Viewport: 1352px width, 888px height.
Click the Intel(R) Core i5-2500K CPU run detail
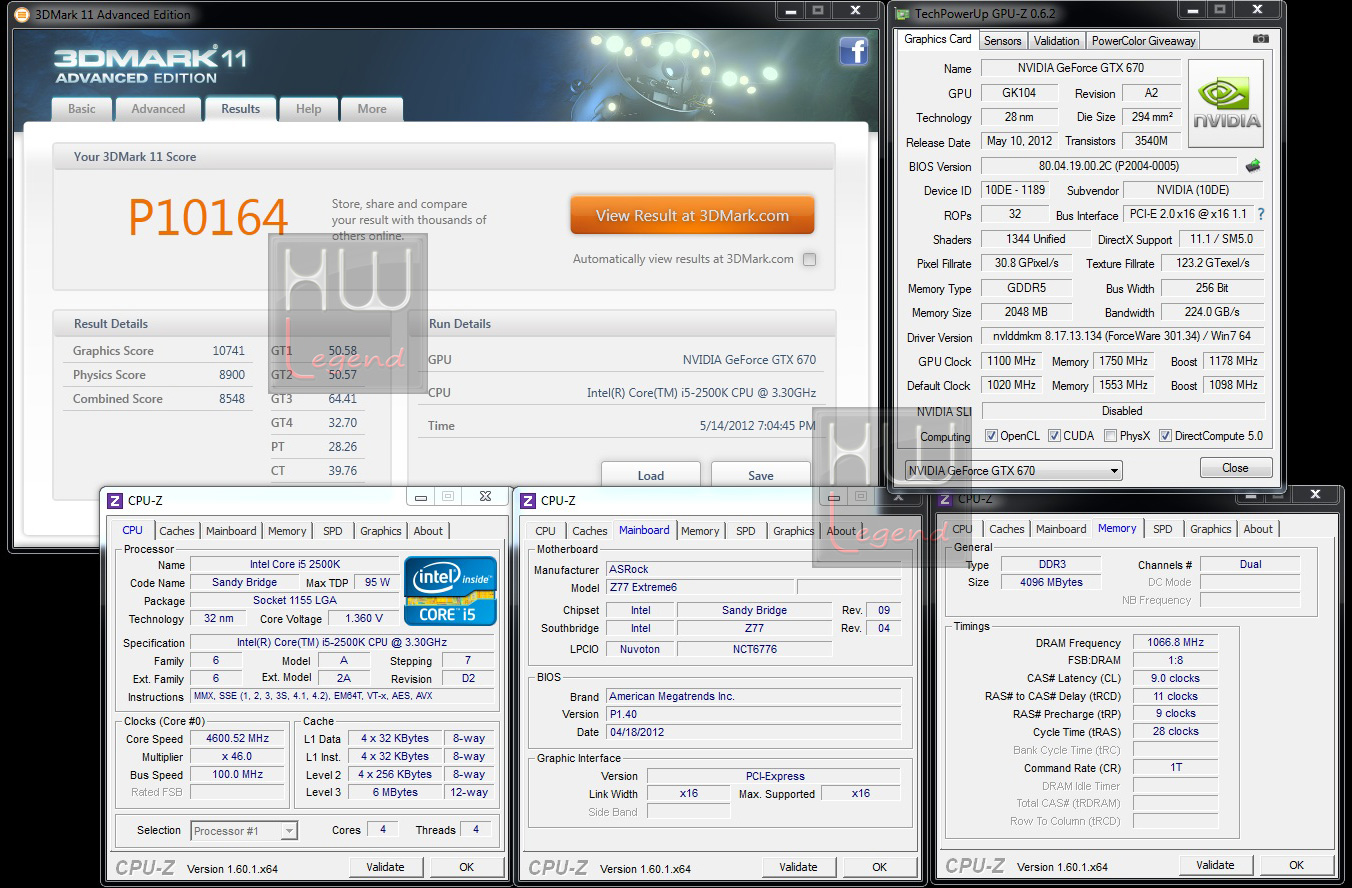(x=701, y=393)
